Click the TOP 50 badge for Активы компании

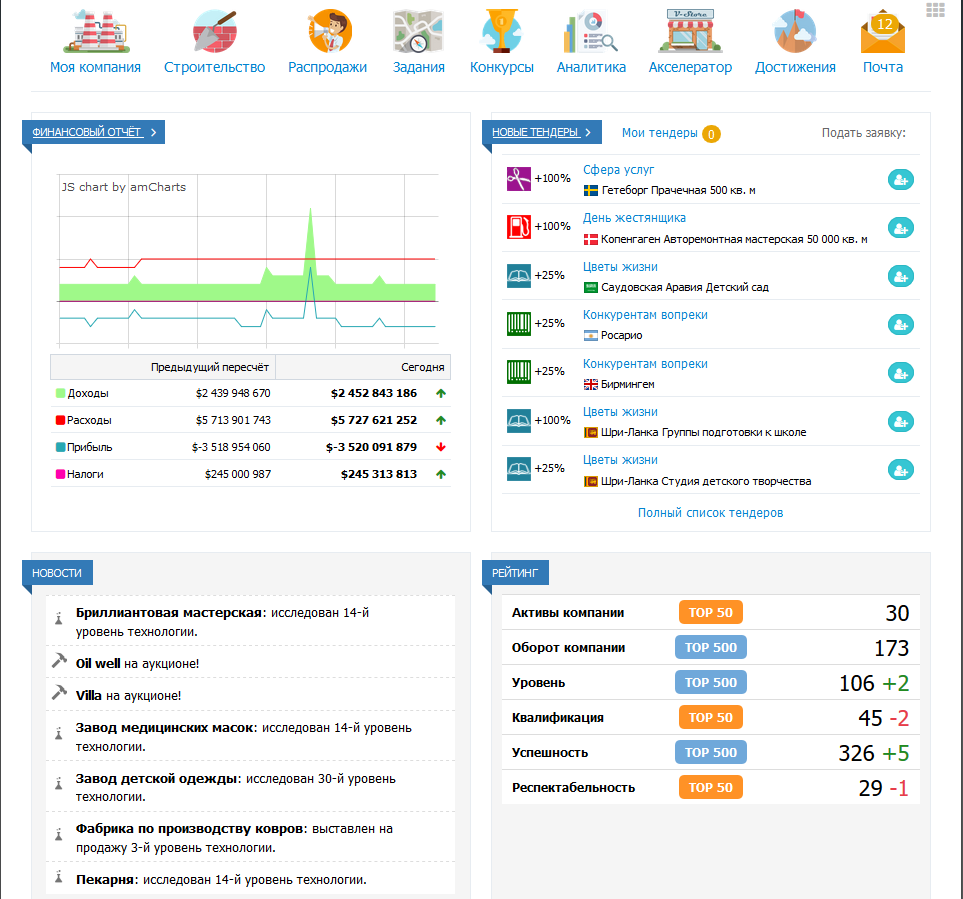pyautogui.click(x=710, y=613)
